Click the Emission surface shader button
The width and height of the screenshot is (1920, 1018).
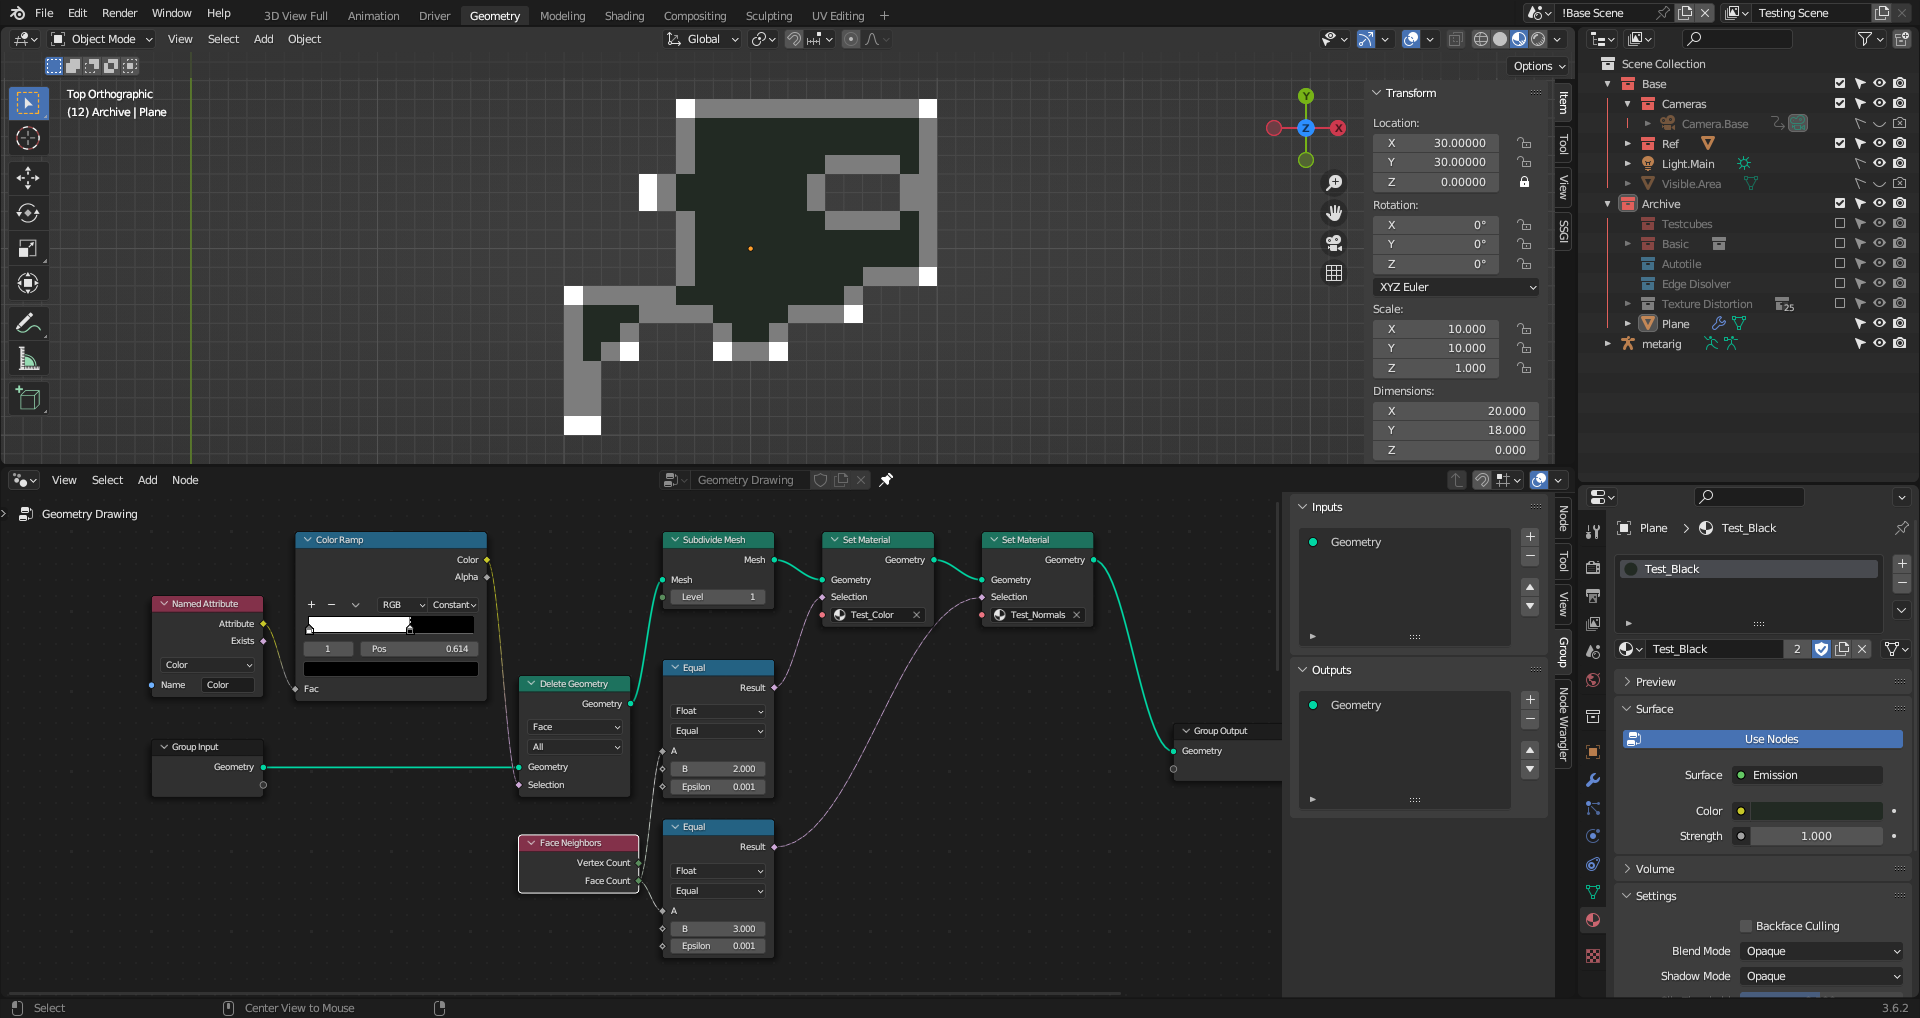[1808, 775]
